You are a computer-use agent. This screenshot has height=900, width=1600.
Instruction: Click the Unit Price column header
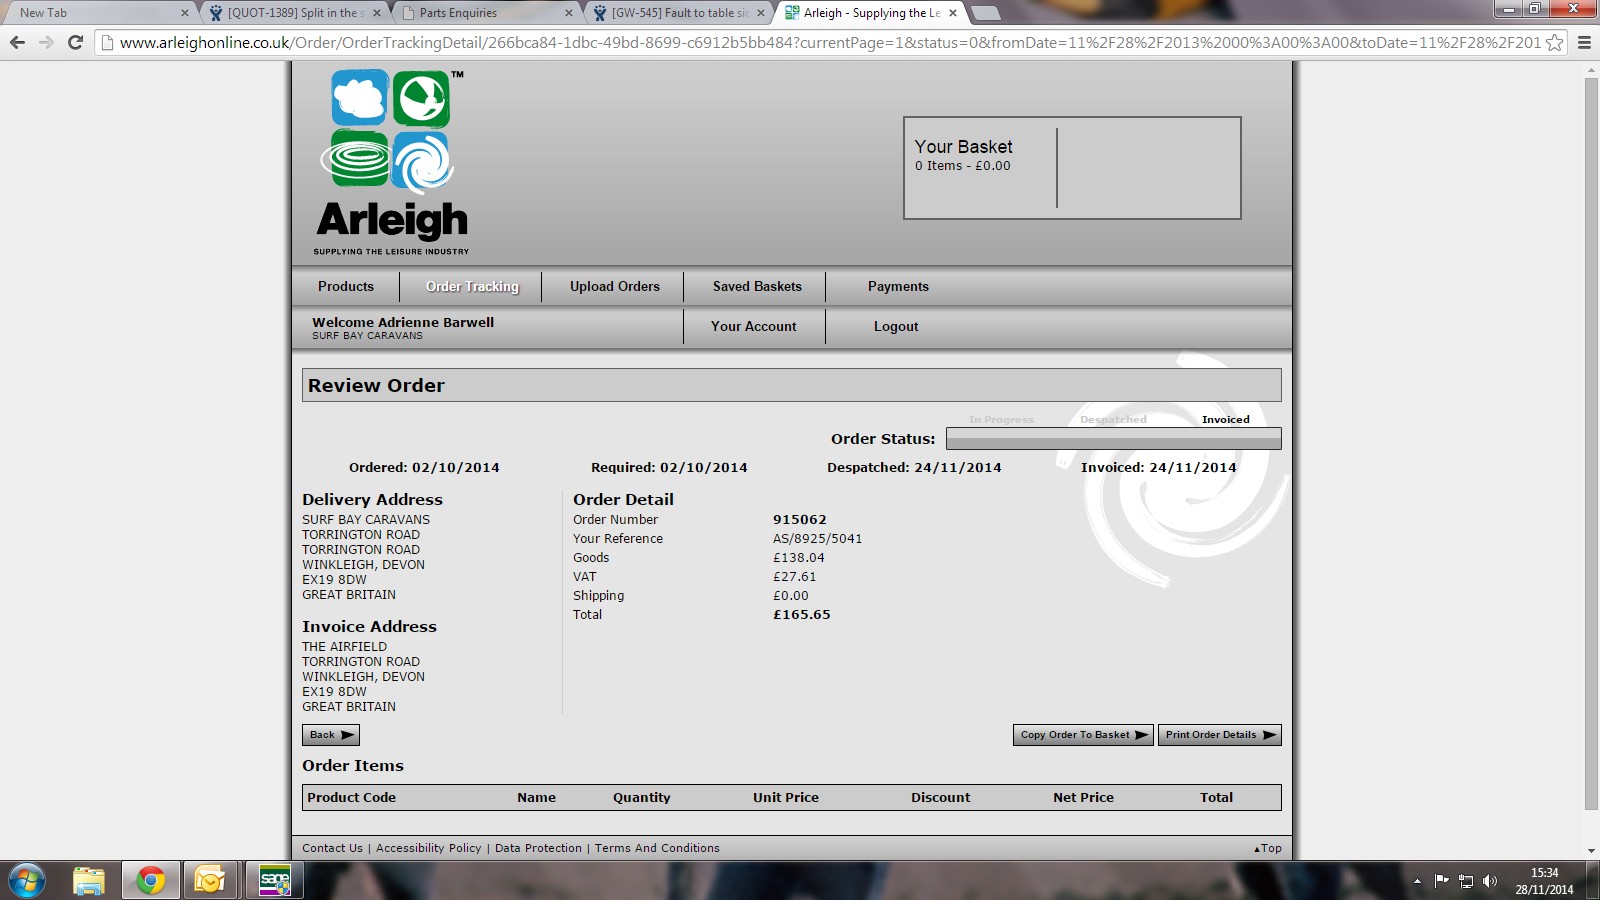pyautogui.click(x=786, y=797)
